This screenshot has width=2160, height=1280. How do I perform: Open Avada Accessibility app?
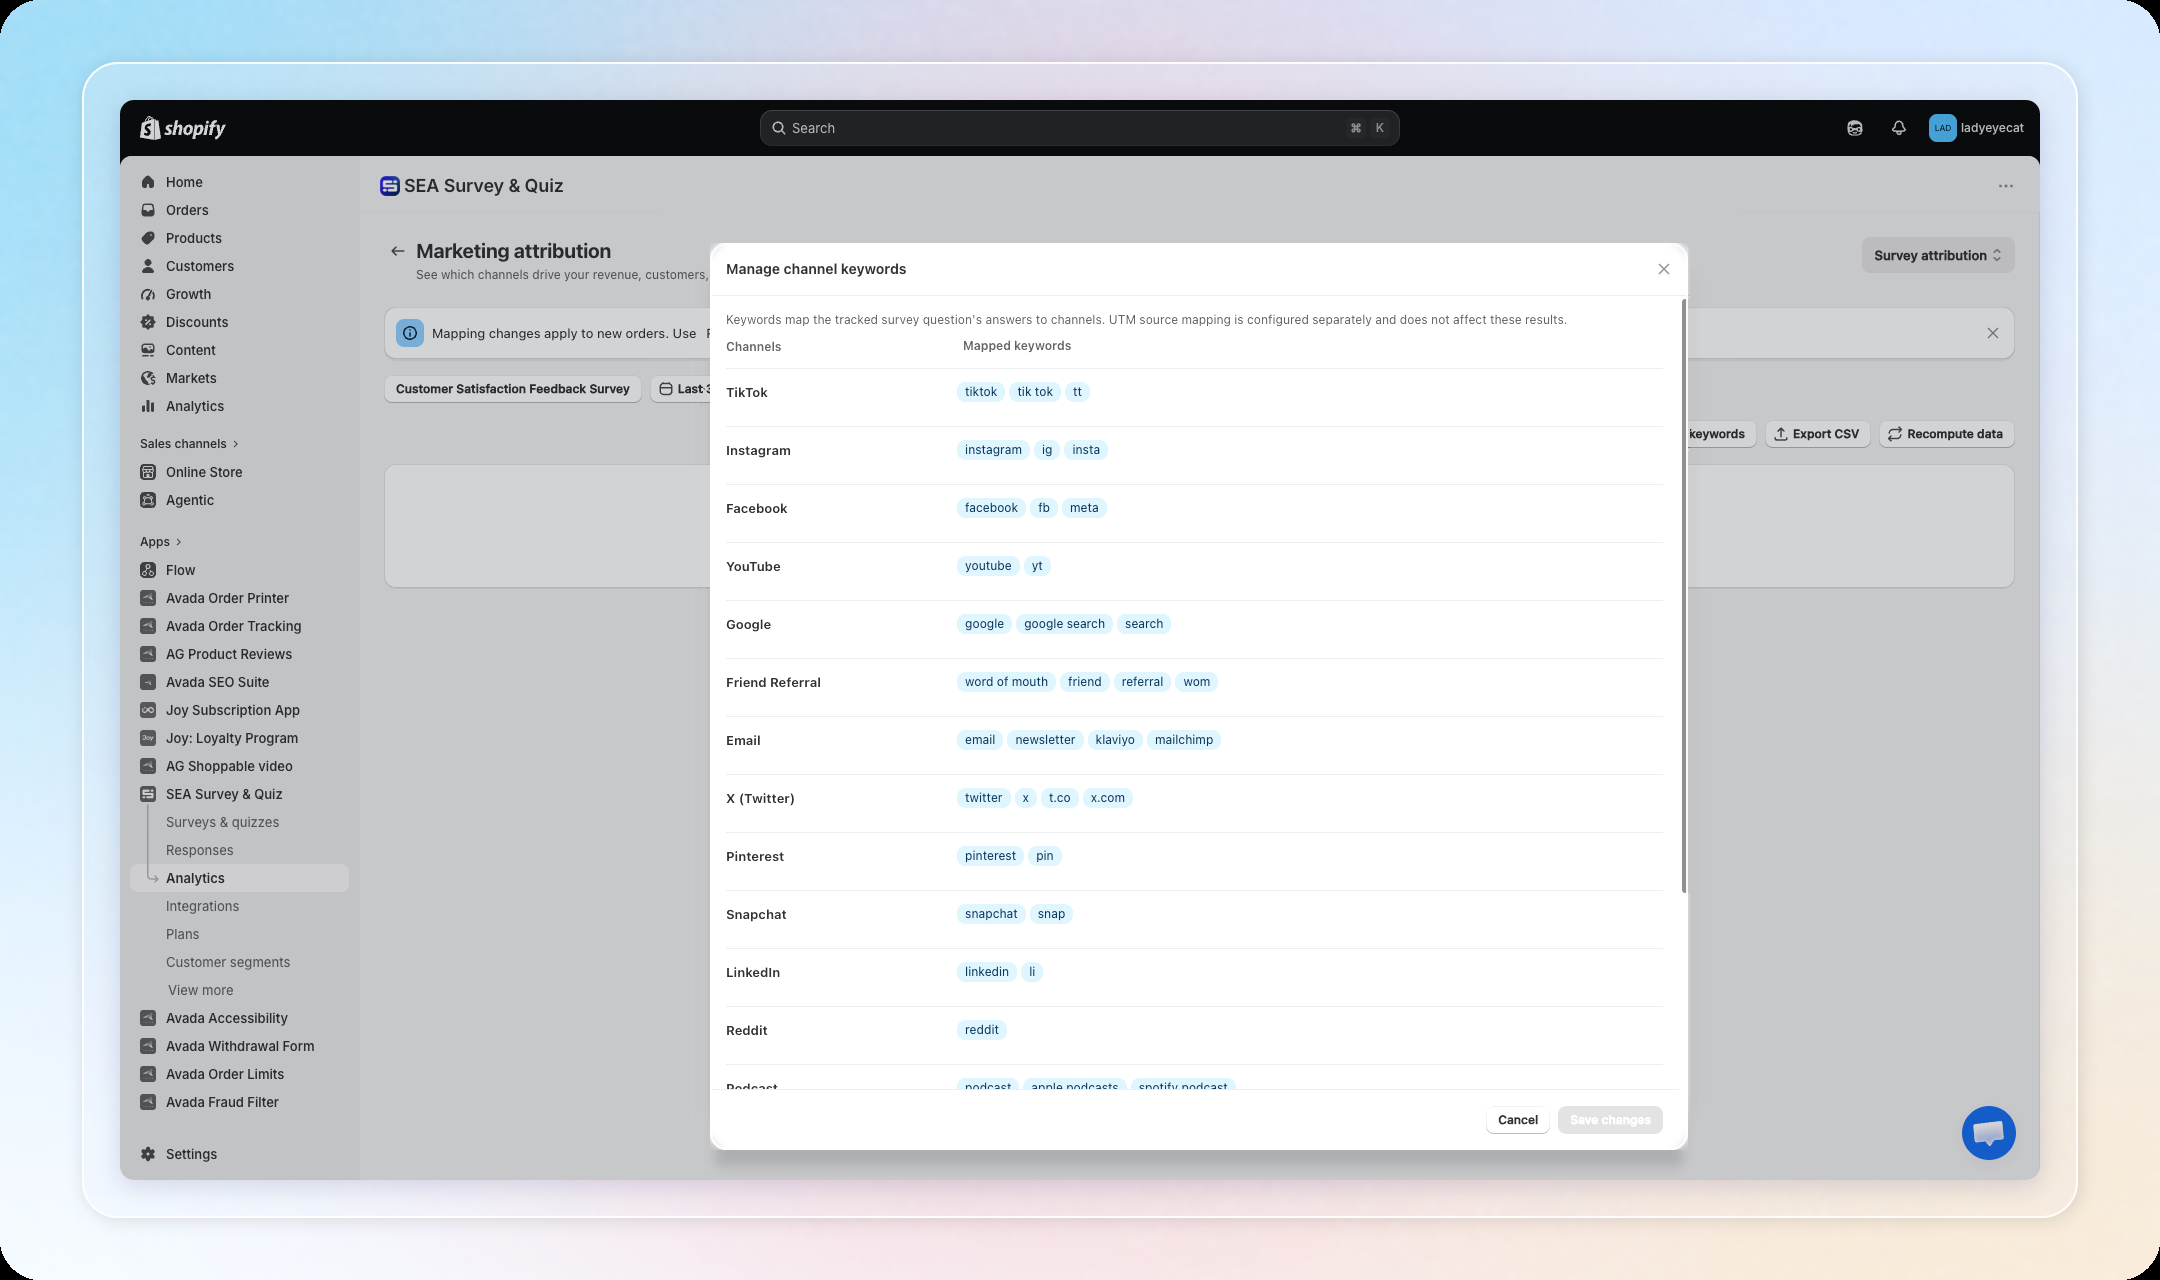point(226,1018)
